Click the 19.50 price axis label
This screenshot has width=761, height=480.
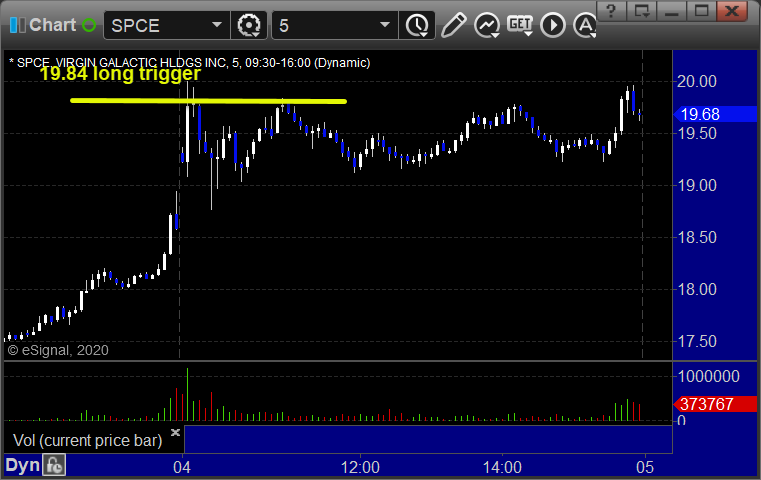pyautogui.click(x=697, y=133)
